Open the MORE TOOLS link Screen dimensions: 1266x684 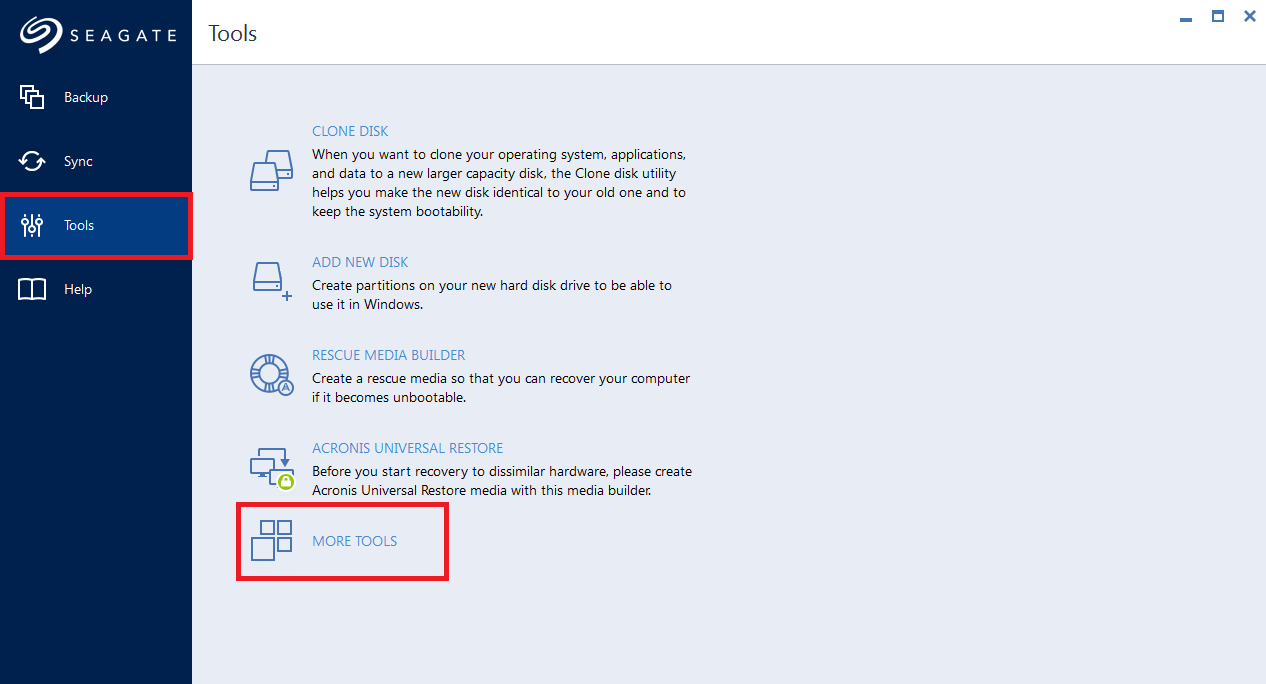(x=355, y=541)
